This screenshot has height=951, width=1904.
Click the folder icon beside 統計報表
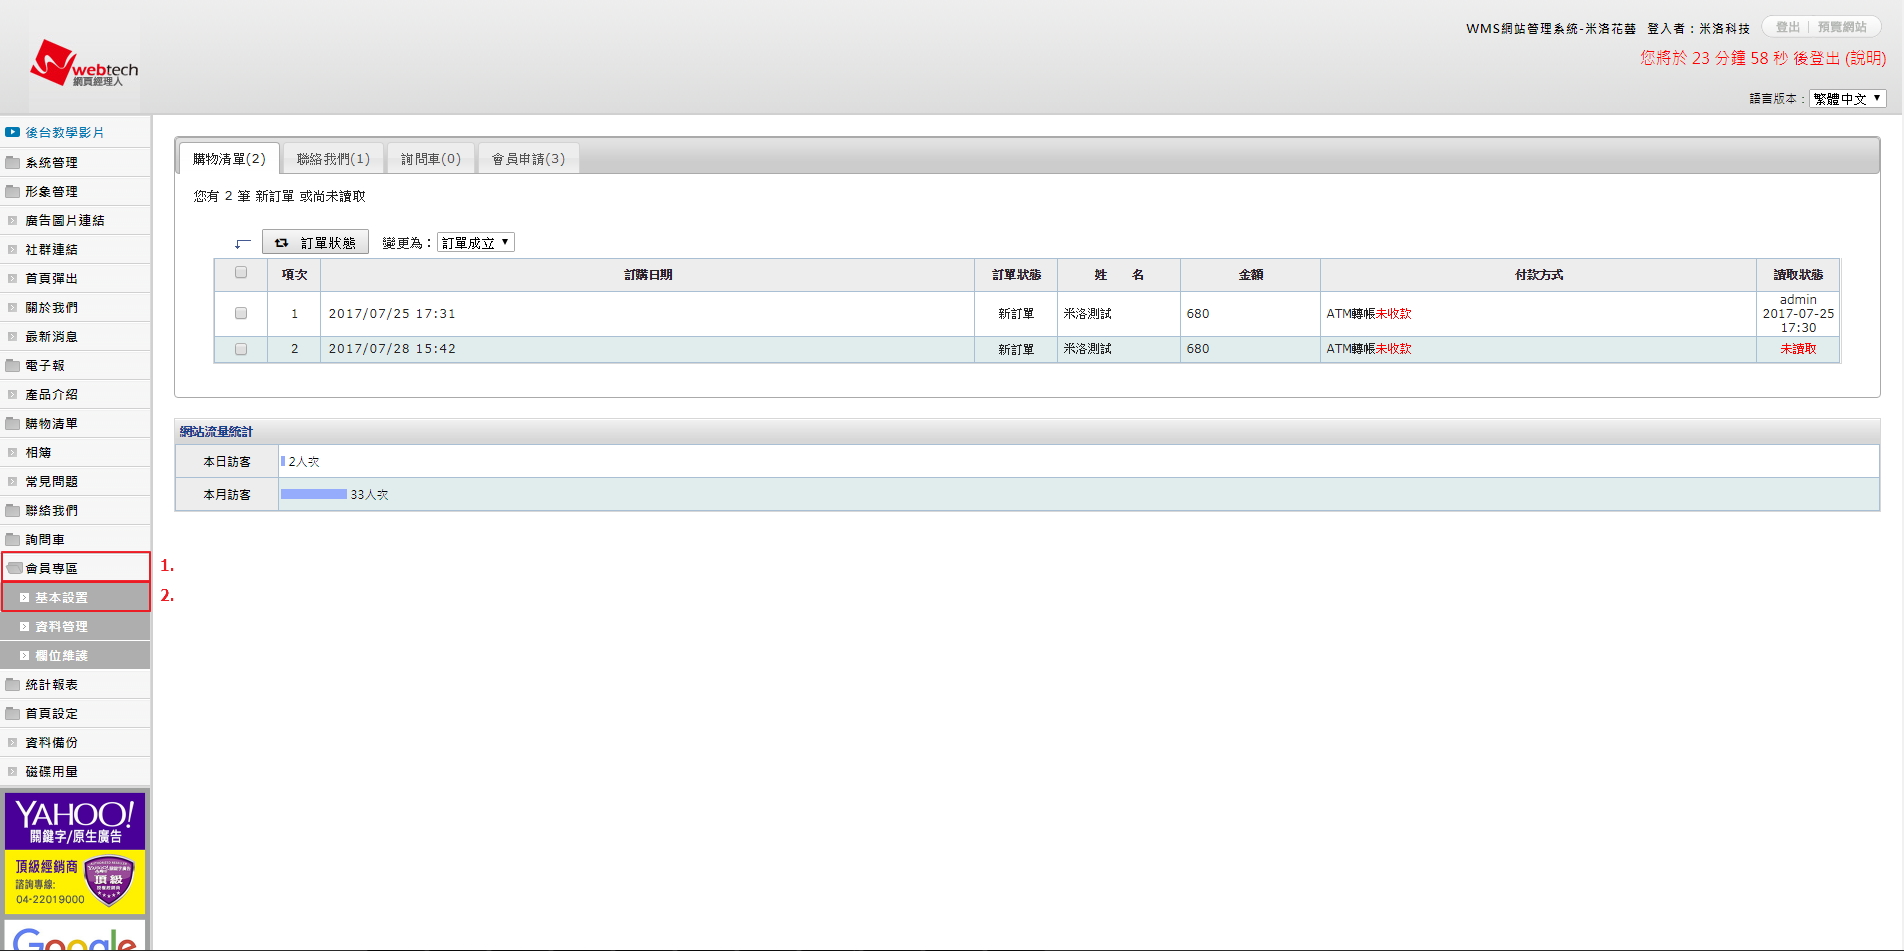pyautogui.click(x=13, y=684)
